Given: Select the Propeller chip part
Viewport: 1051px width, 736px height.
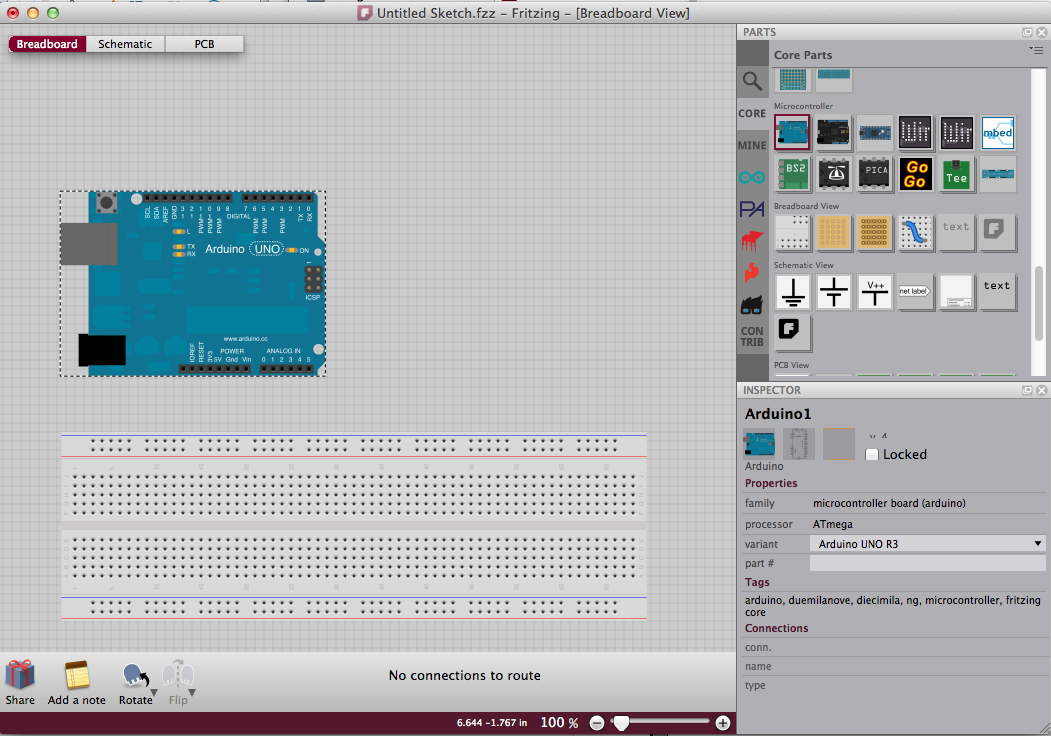Looking at the screenshot, I should coord(833,174).
